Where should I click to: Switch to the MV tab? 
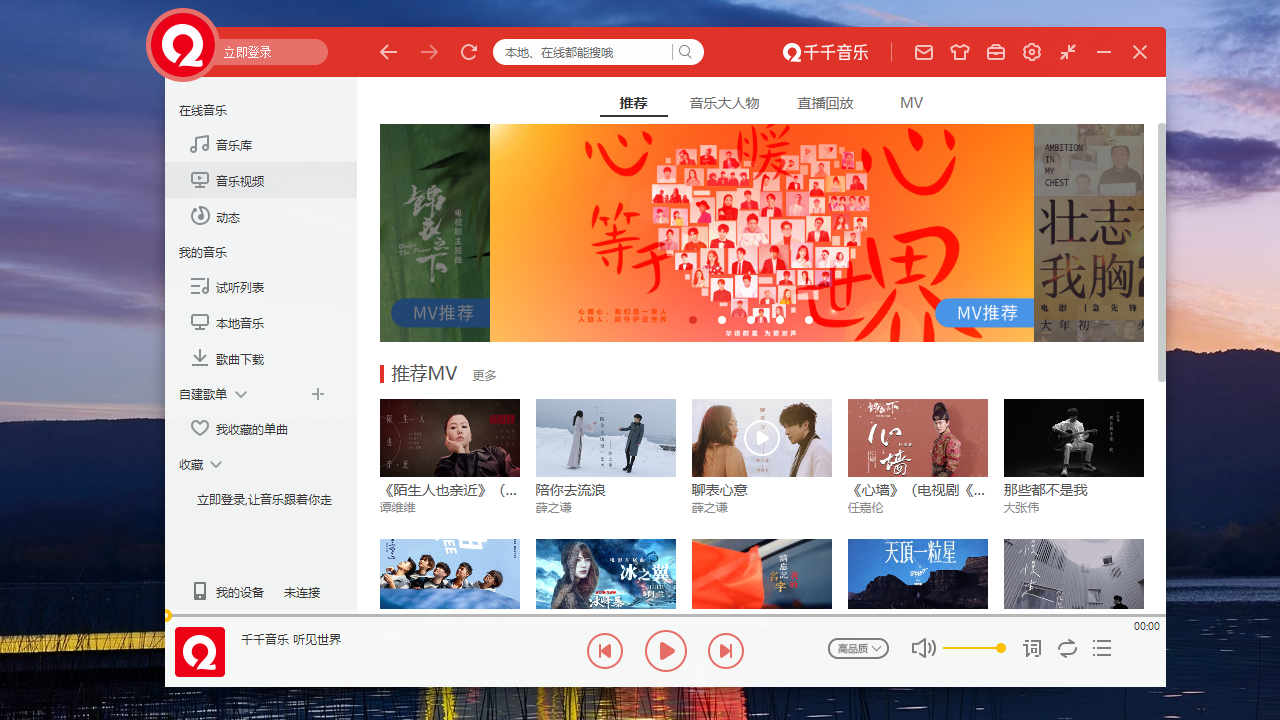click(911, 103)
